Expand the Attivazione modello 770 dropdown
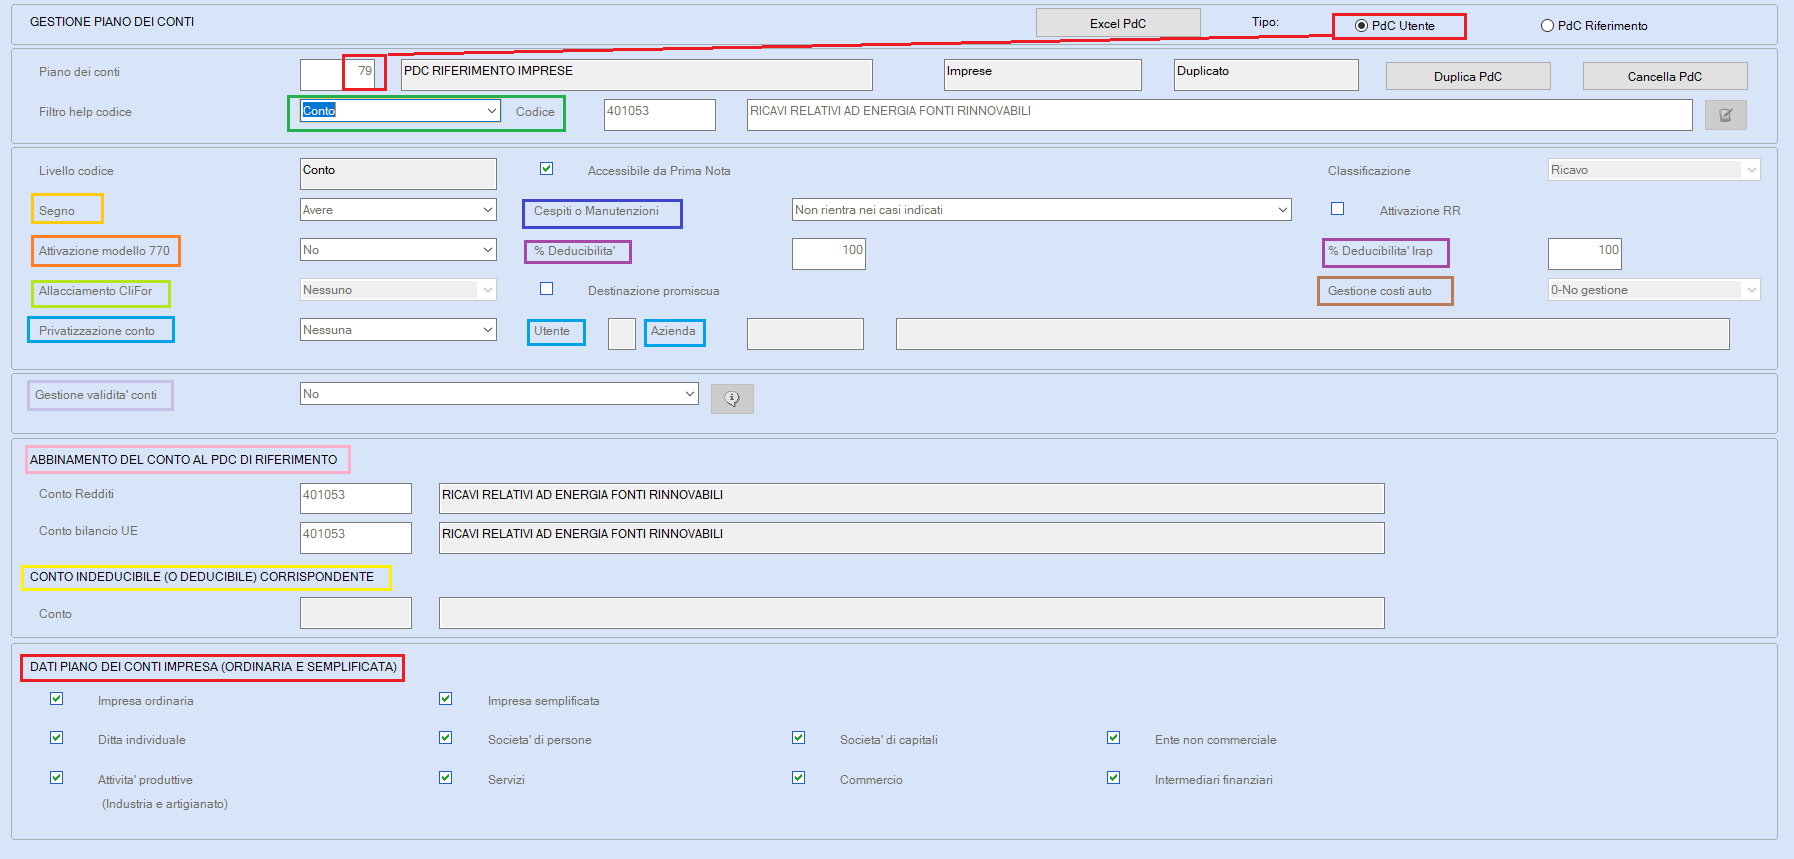Image resolution: width=1794 pixels, height=859 pixels. click(398, 250)
